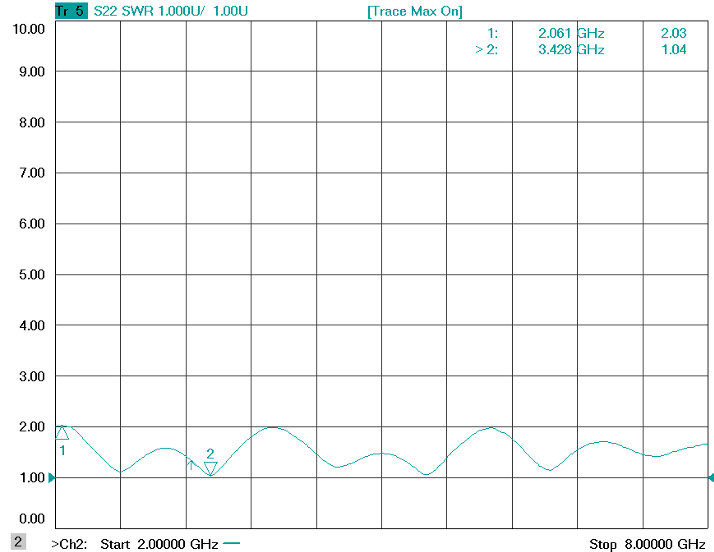Click the right reference level arrow marker
The height and width of the screenshot is (552, 714).
[x=711, y=477]
